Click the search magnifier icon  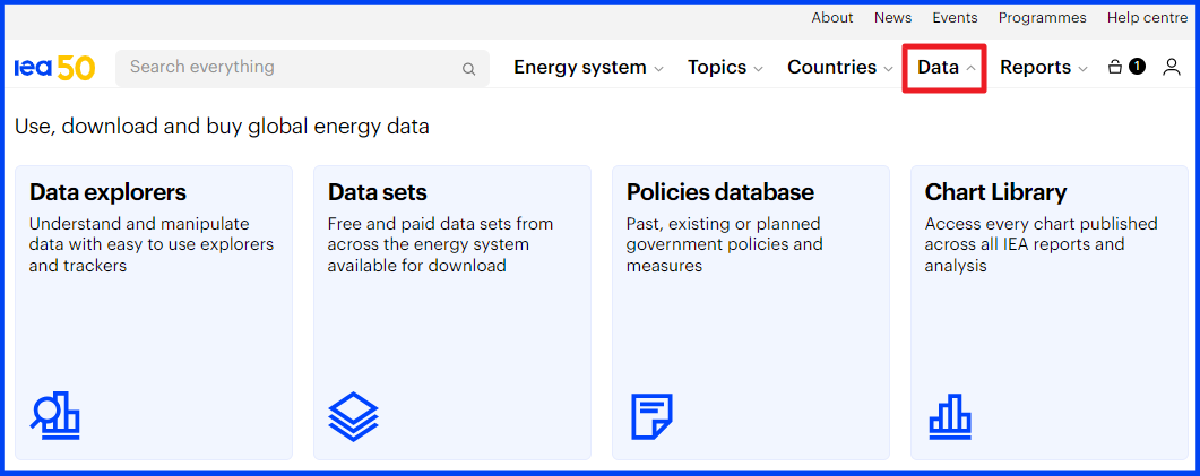pos(469,69)
